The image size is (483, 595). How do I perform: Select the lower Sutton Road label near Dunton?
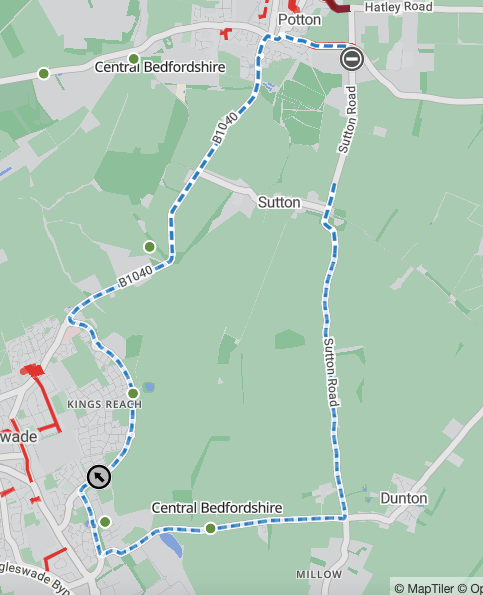point(331,373)
